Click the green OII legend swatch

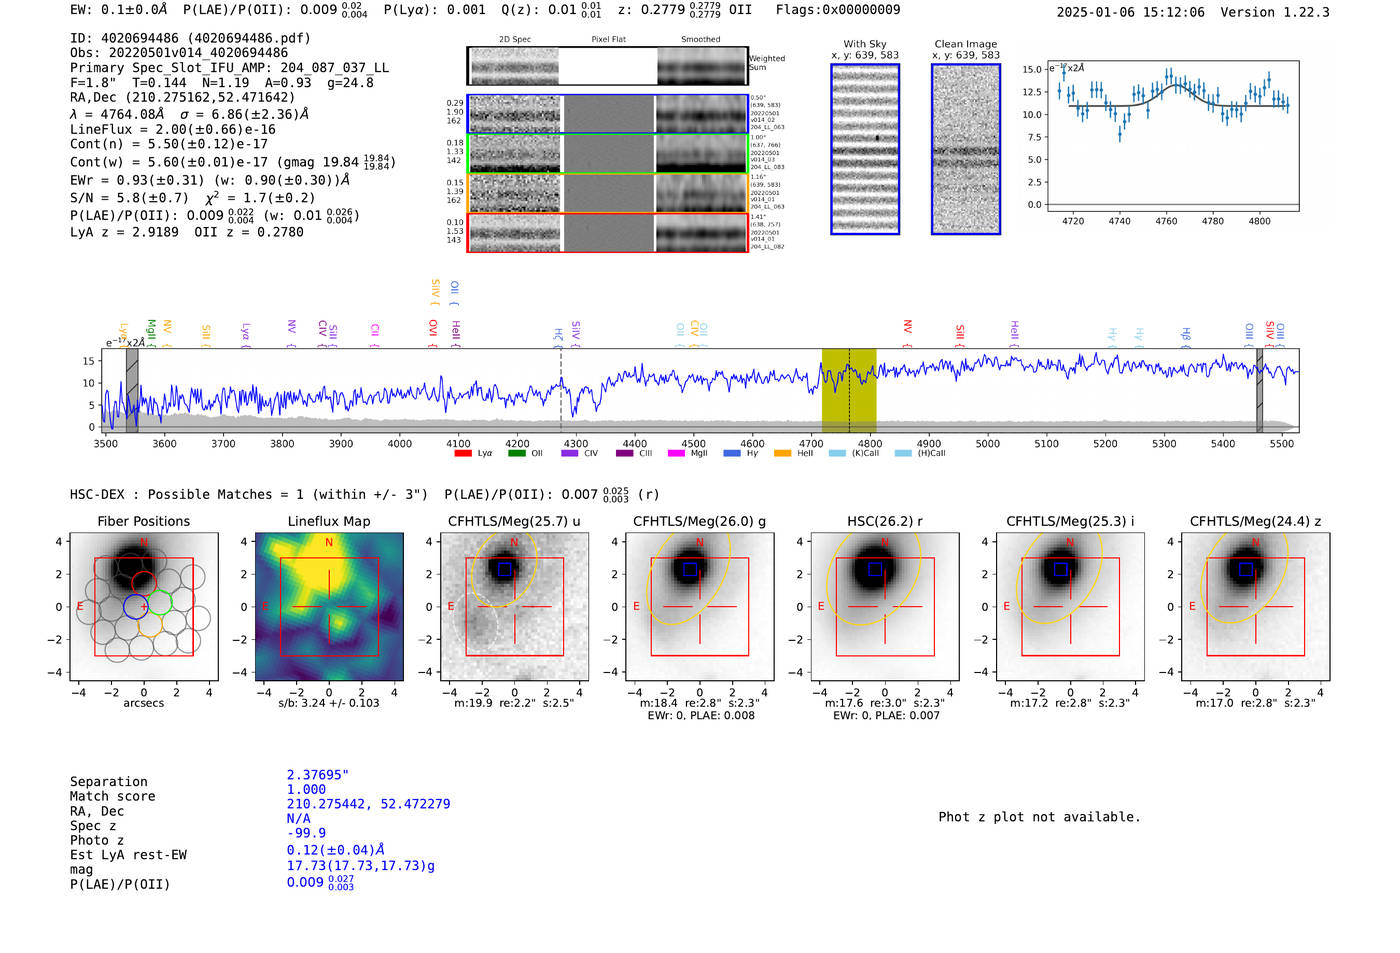tap(516, 453)
